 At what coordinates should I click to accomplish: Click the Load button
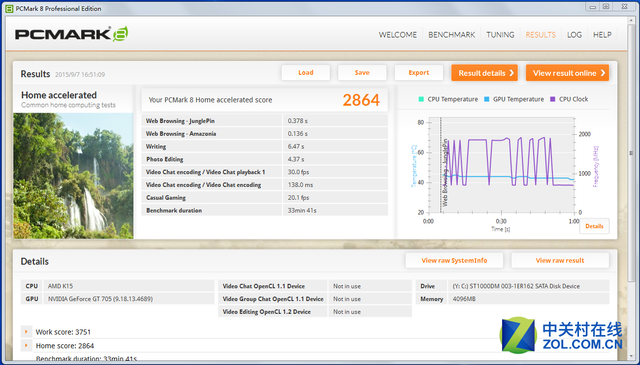click(x=306, y=73)
